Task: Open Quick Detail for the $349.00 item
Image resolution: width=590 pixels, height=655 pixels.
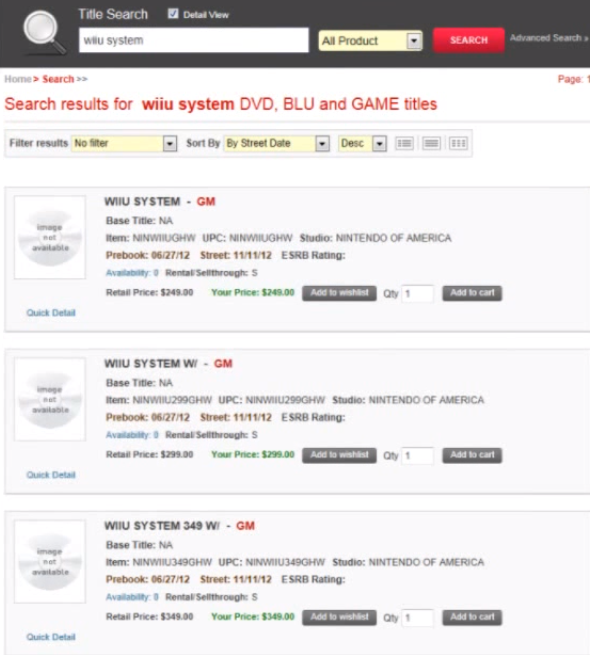Action: coord(51,637)
